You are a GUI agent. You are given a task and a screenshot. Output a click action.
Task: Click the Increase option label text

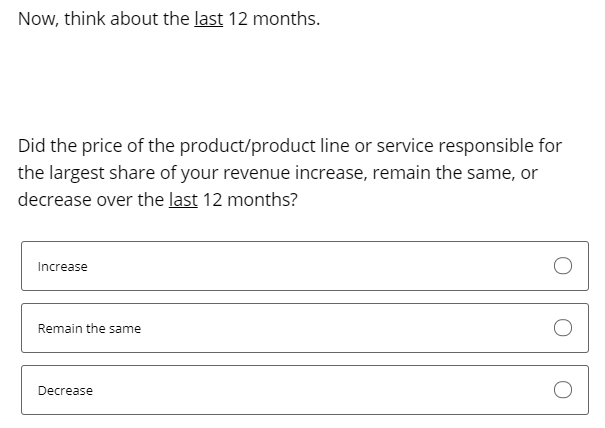(63, 267)
